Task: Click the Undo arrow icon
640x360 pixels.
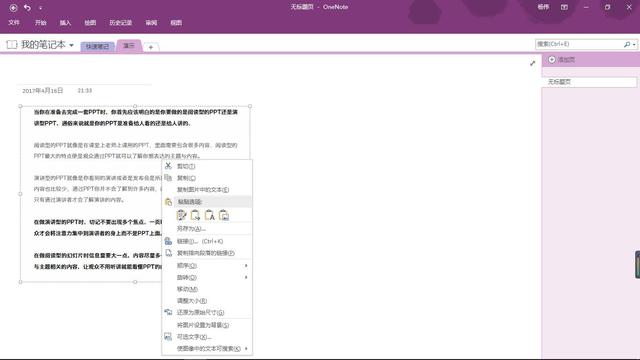Action: [x=27, y=8]
